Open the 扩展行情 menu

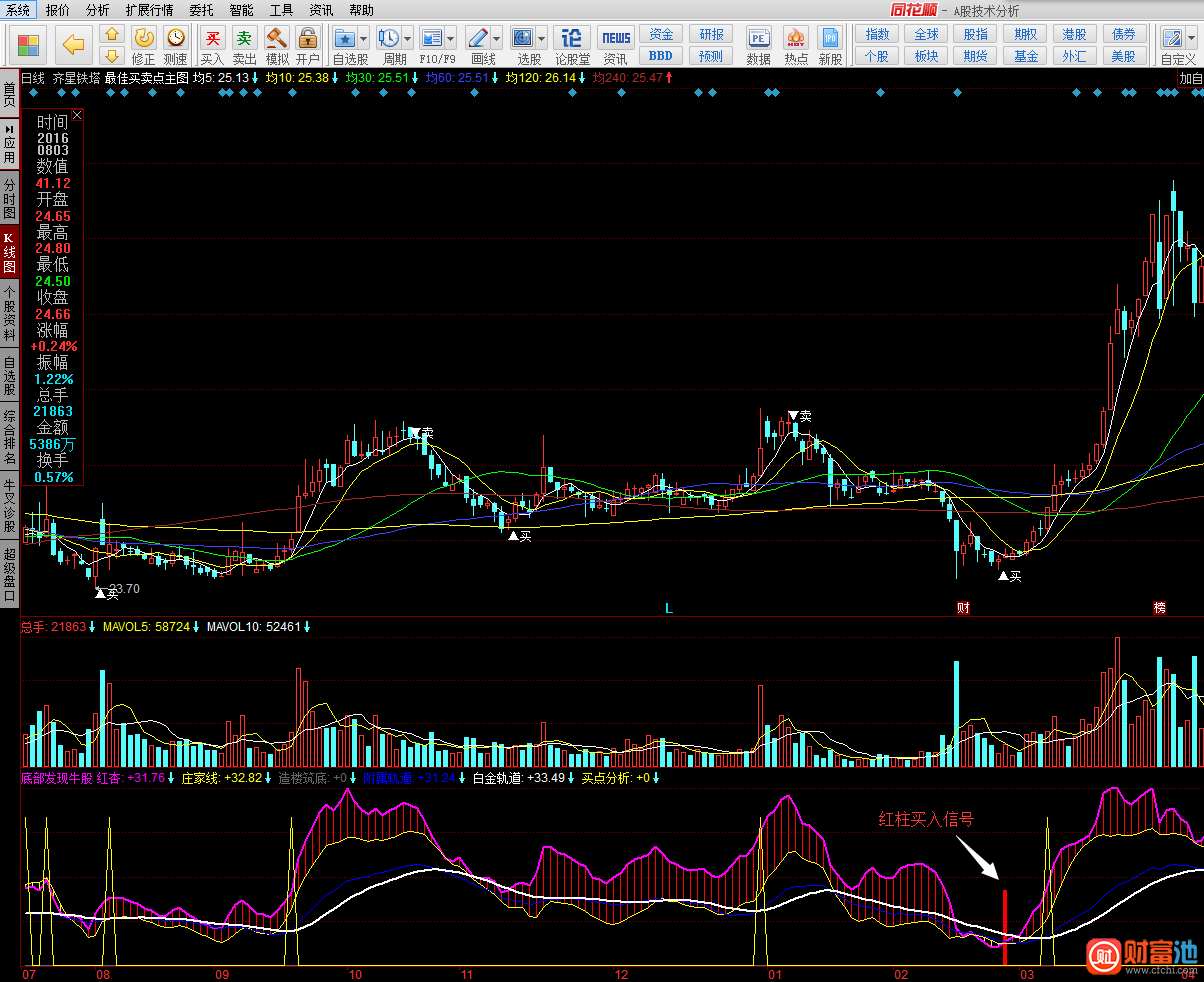(149, 10)
